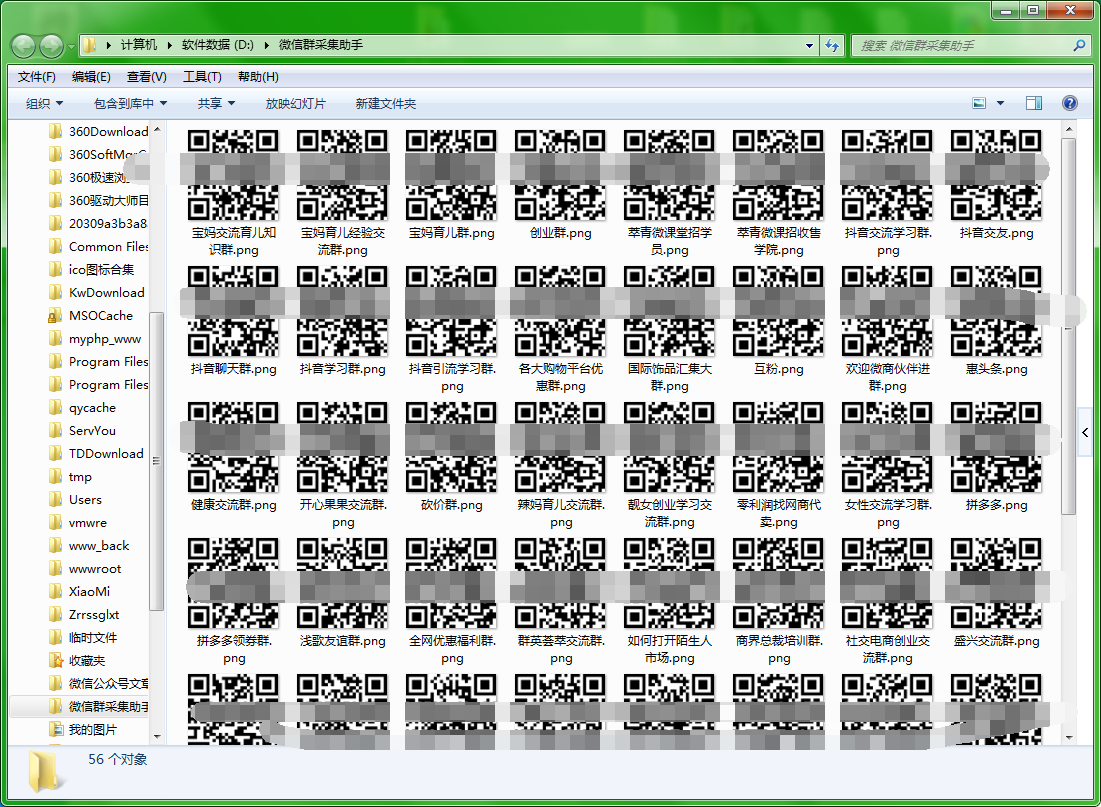The image size is (1101, 807).
Task: Open the 组织 dropdown menu
Action: coord(44,104)
